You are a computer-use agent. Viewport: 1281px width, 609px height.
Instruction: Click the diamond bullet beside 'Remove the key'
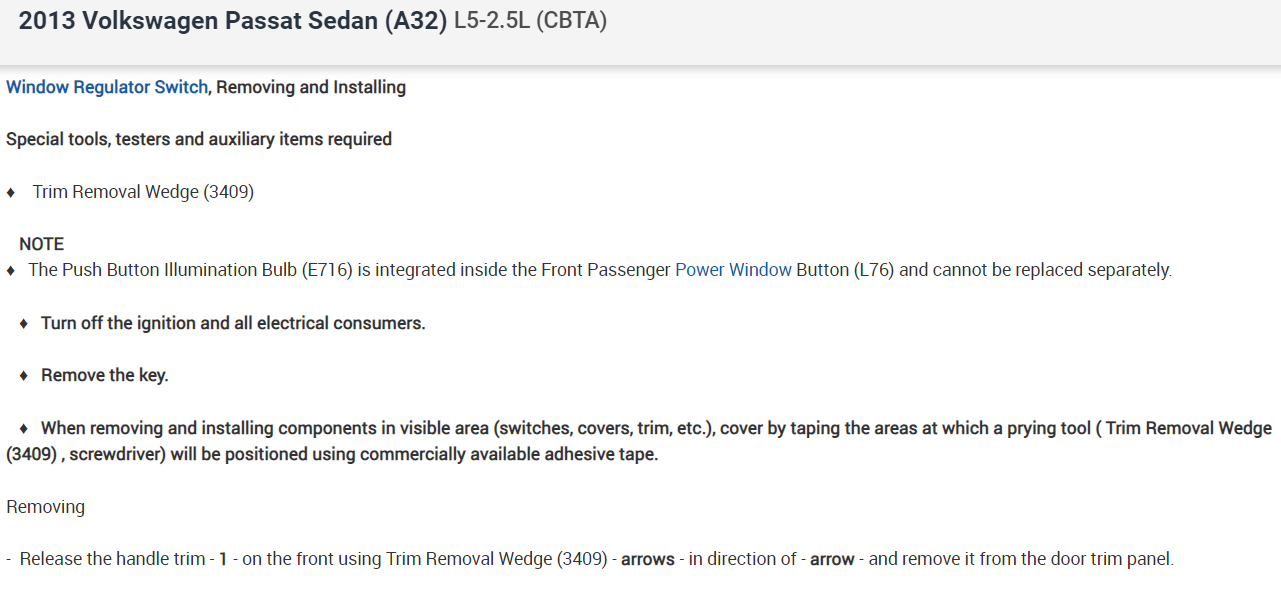pyautogui.click(x=24, y=376)
